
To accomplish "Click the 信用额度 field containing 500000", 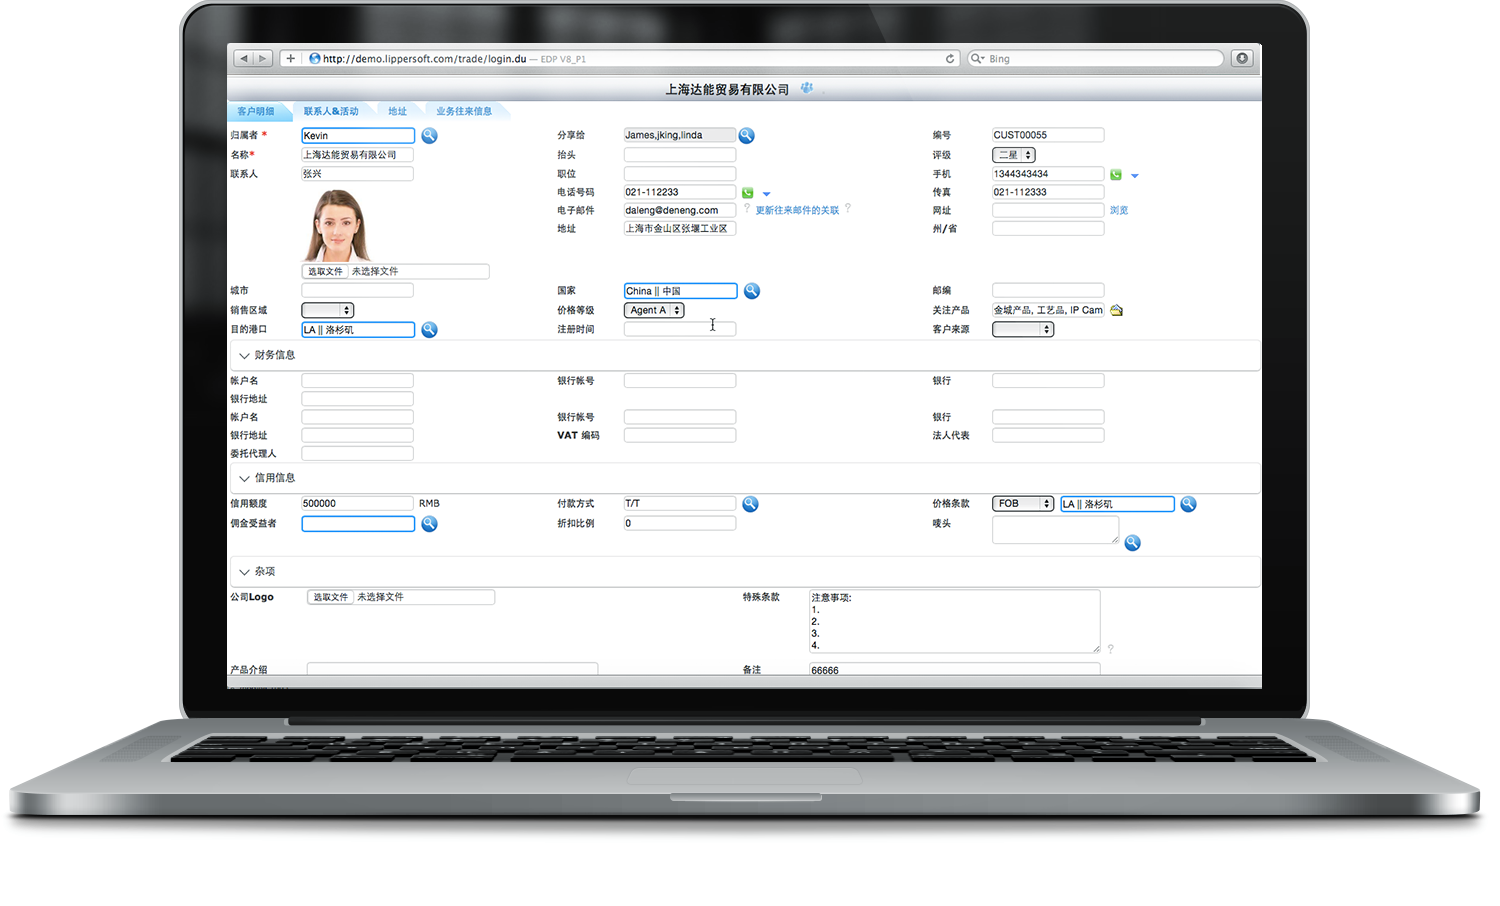I will (357, 504).
